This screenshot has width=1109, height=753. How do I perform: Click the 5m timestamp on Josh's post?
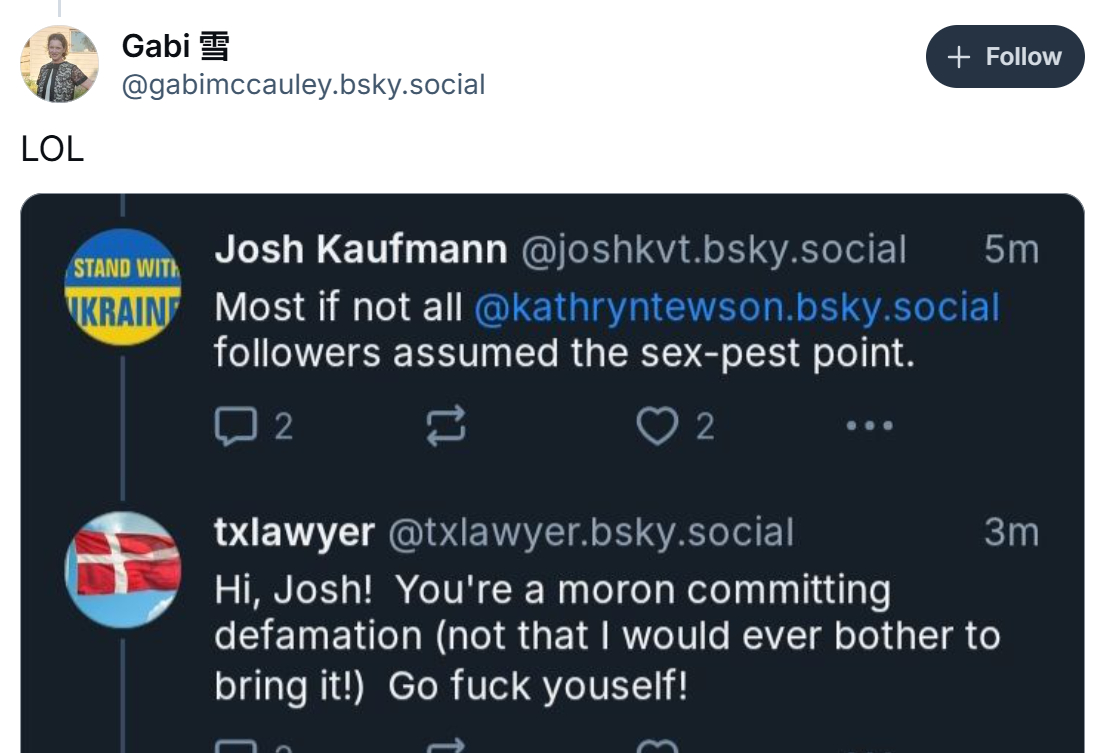click(x=1011, y=250)
